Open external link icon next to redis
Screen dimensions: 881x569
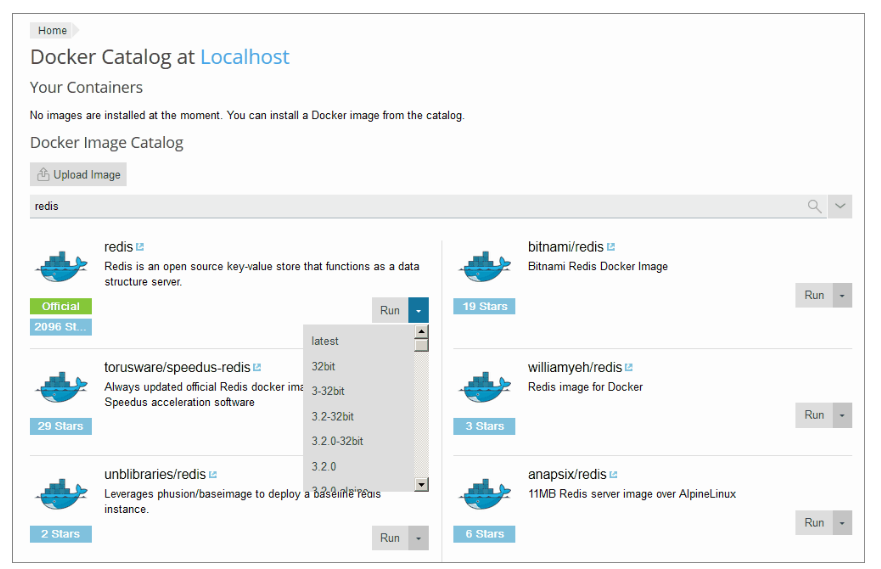[140, 247]
